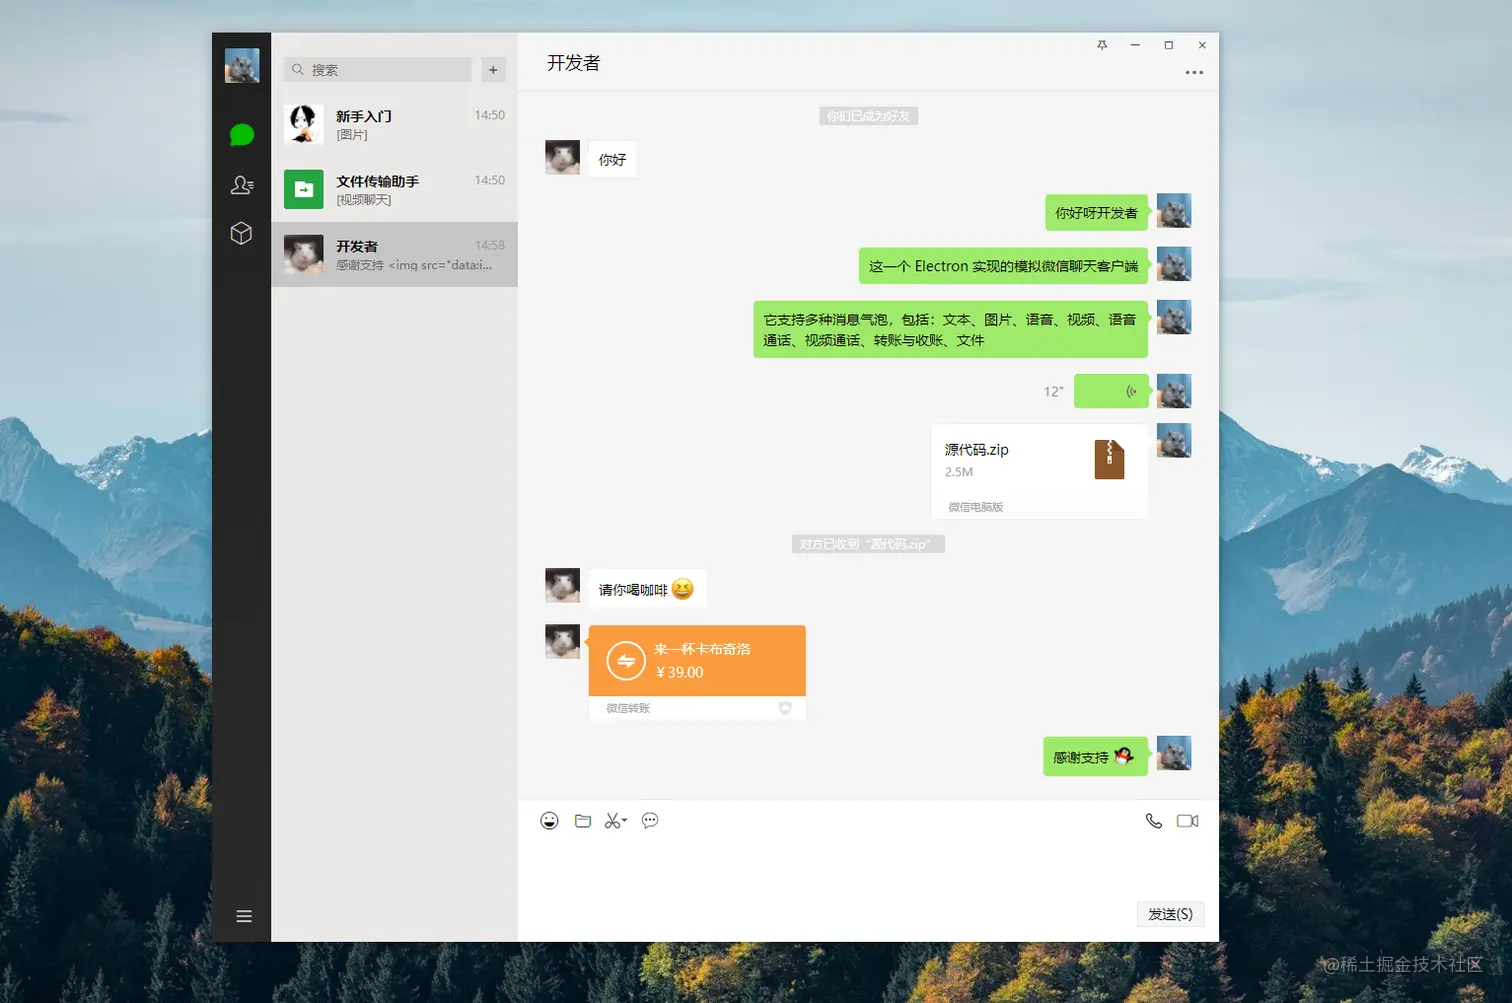Select the scissors screenshot tool

(611, 820)
